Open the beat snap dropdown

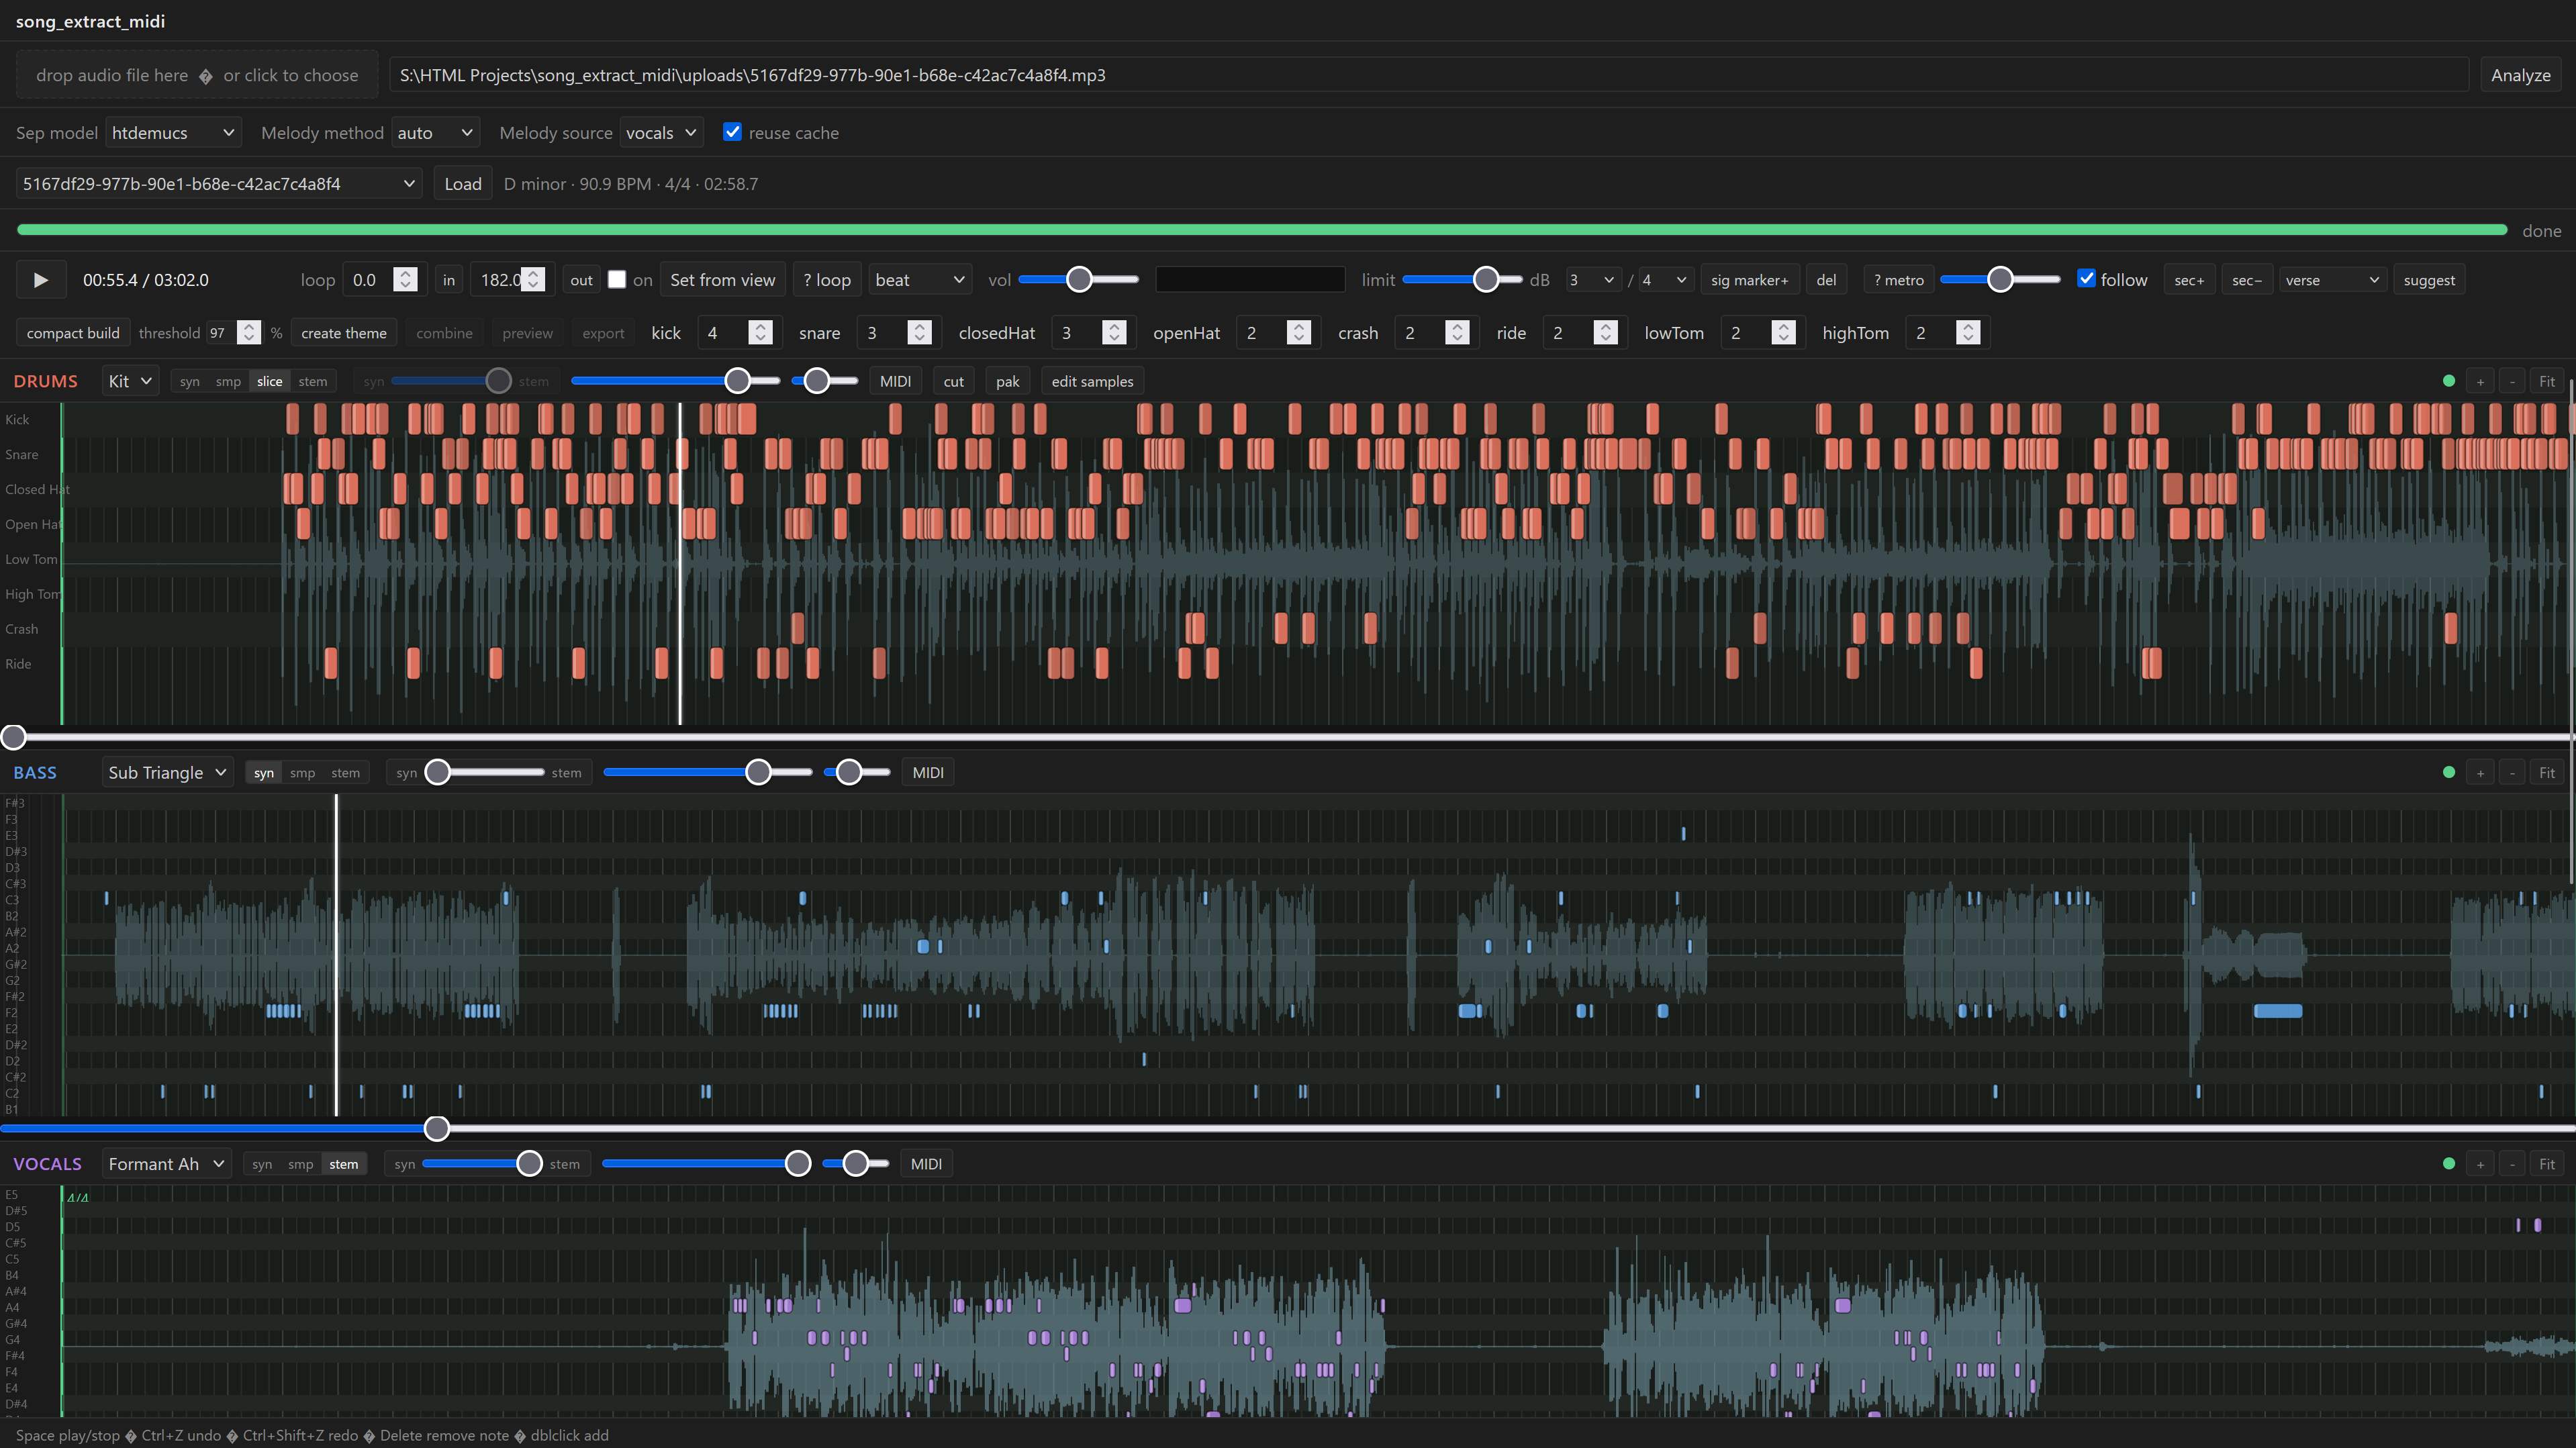919,280
